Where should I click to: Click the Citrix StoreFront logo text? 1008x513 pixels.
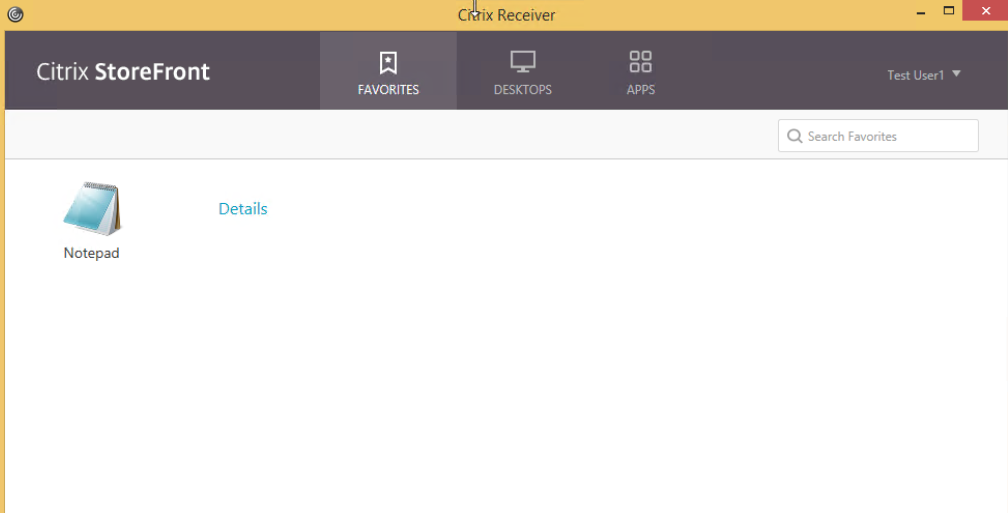coord(123,71)
